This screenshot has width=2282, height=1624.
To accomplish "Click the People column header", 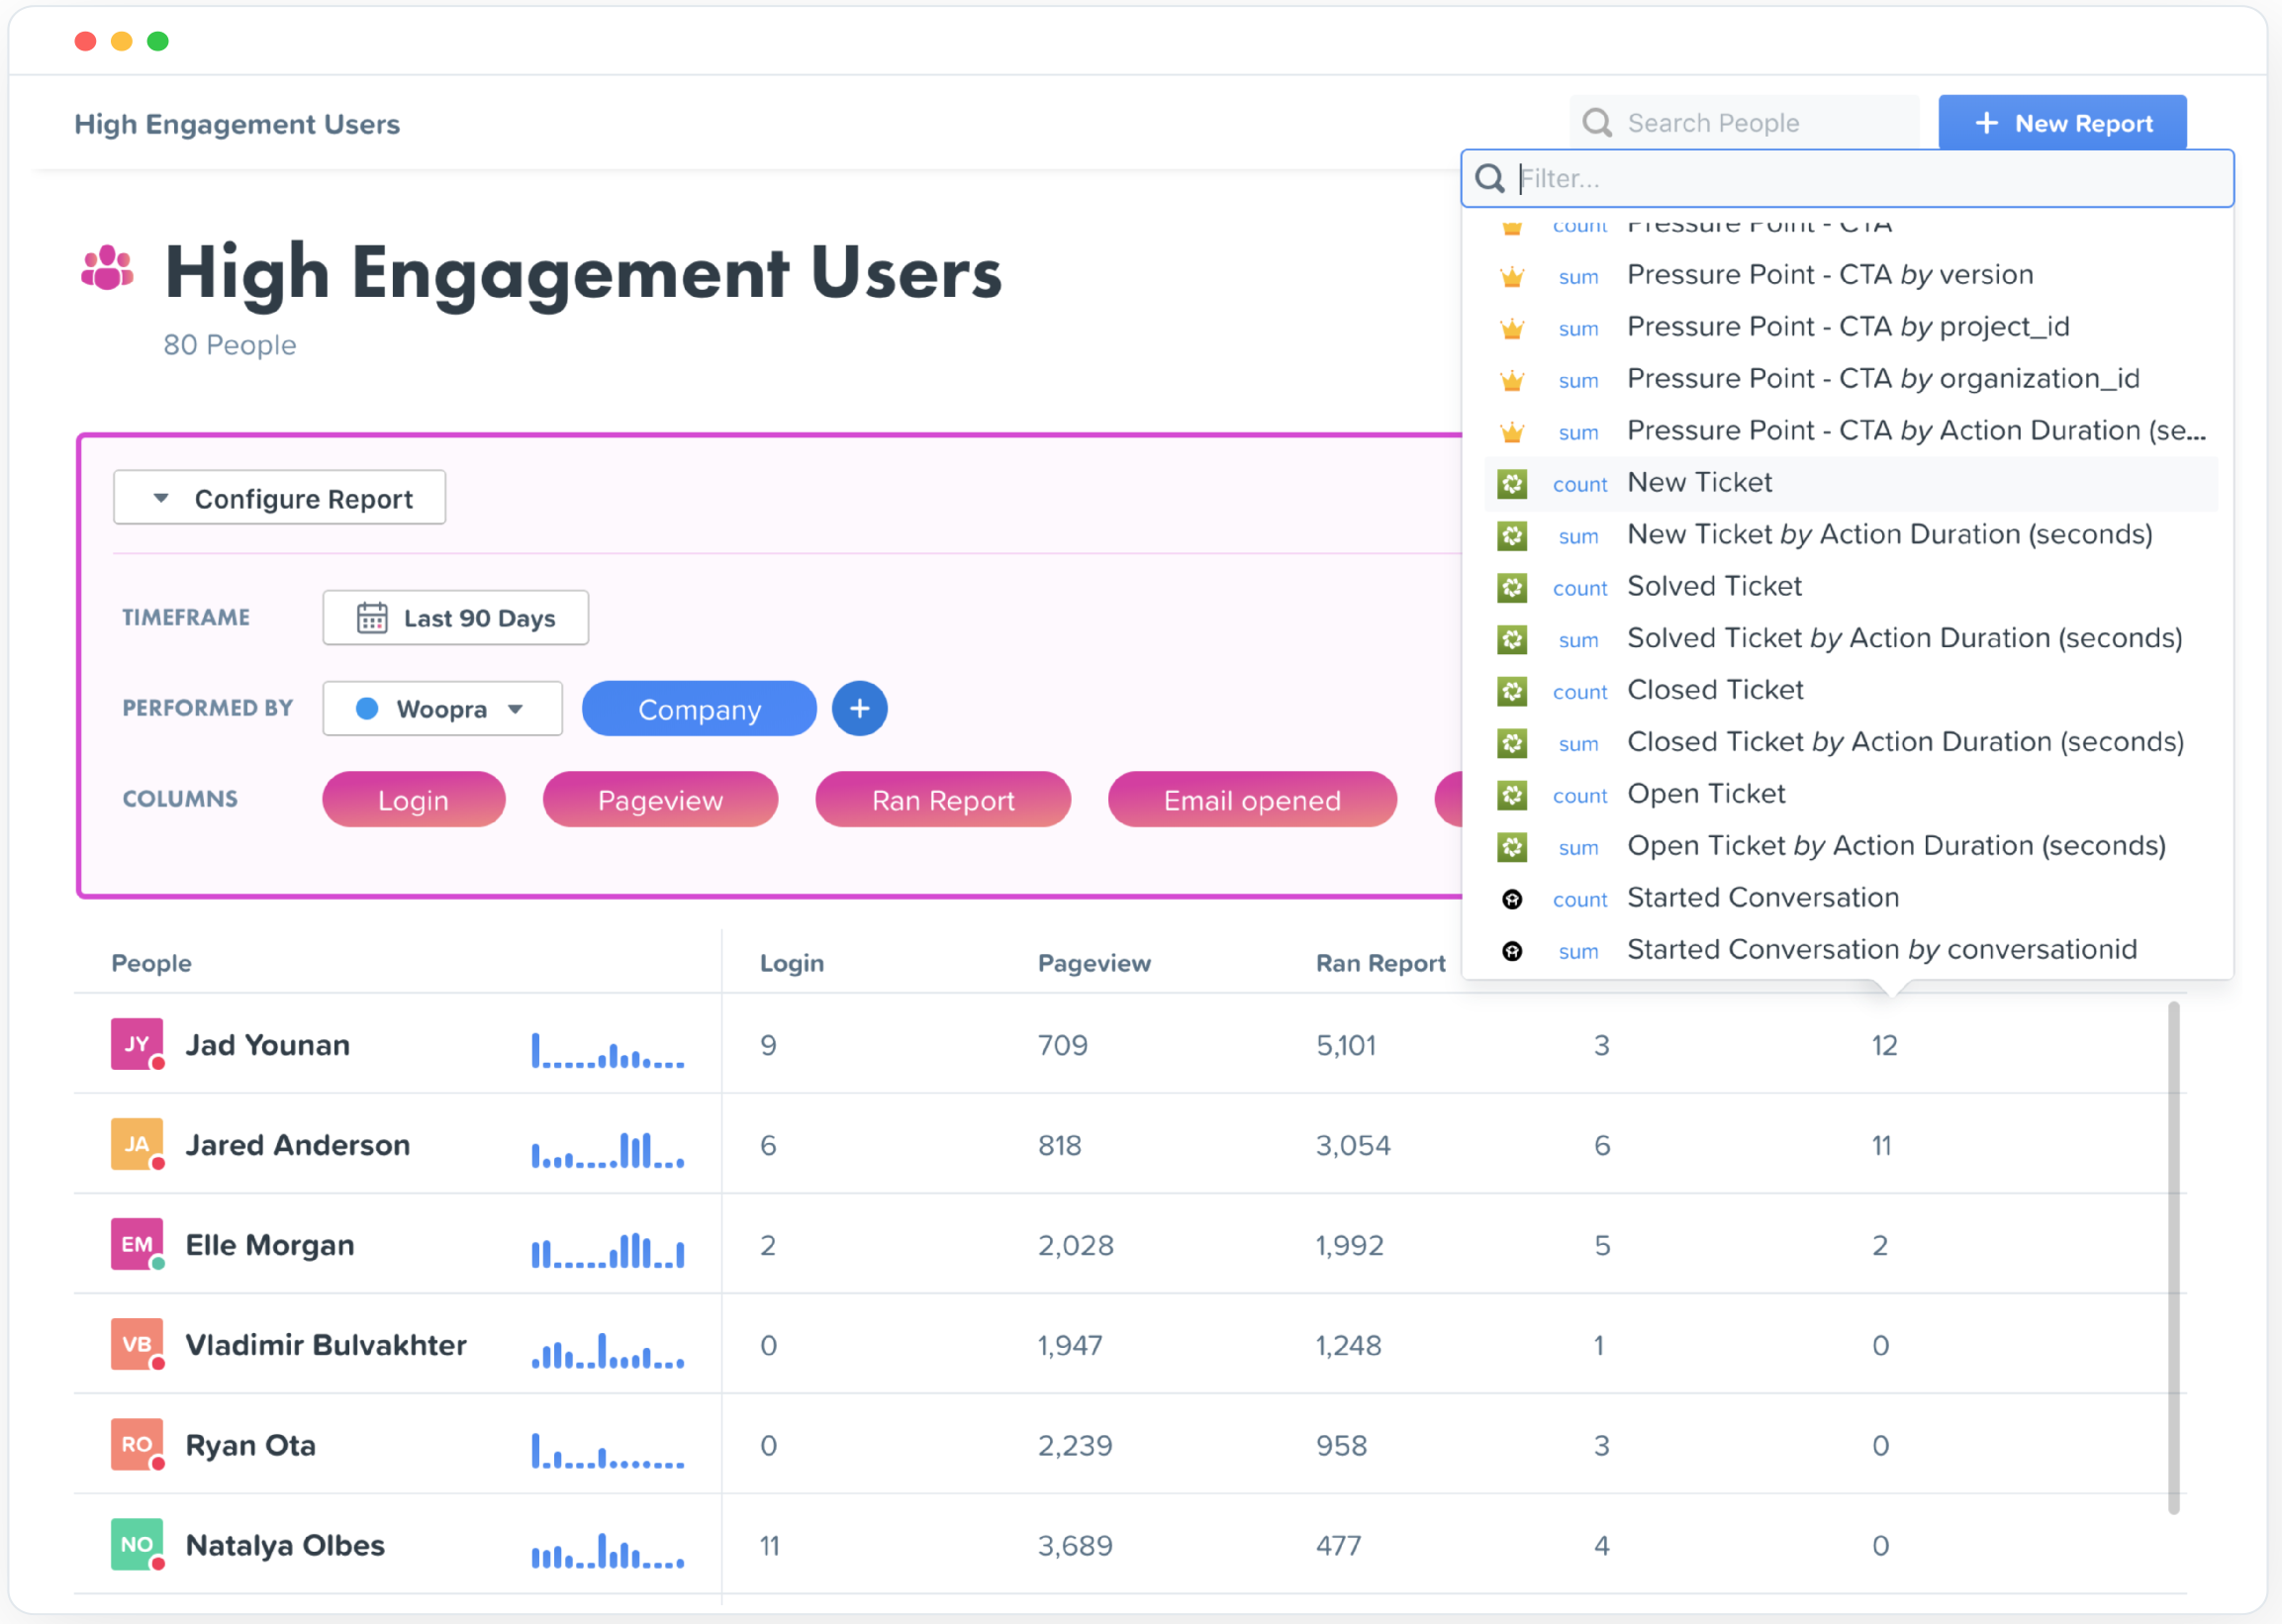I will [151, 963].
